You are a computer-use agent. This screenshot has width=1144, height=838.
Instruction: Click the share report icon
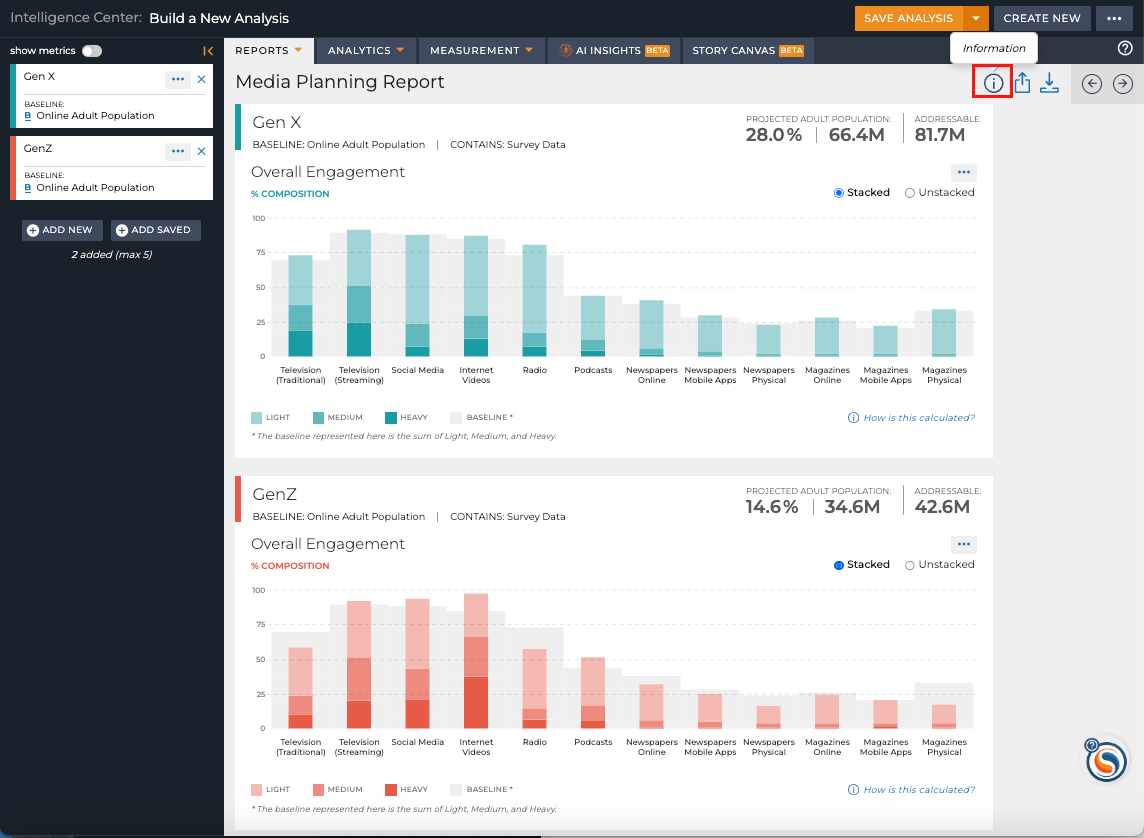(1022, 82)
